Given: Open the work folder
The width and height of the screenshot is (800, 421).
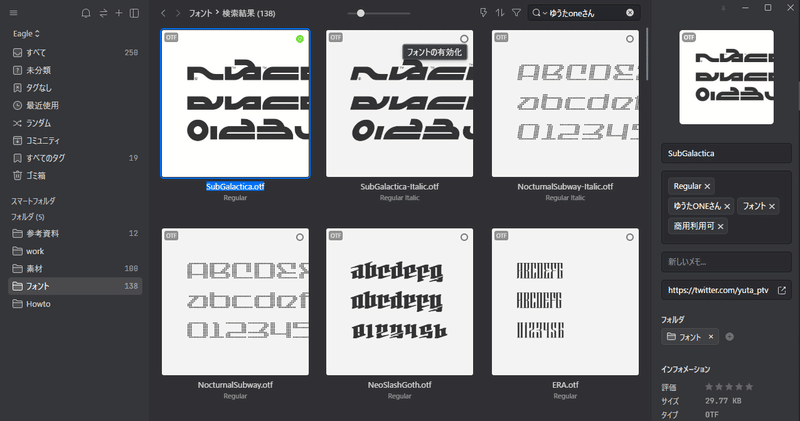Looking at the screenshot, I should click(75, 251).
